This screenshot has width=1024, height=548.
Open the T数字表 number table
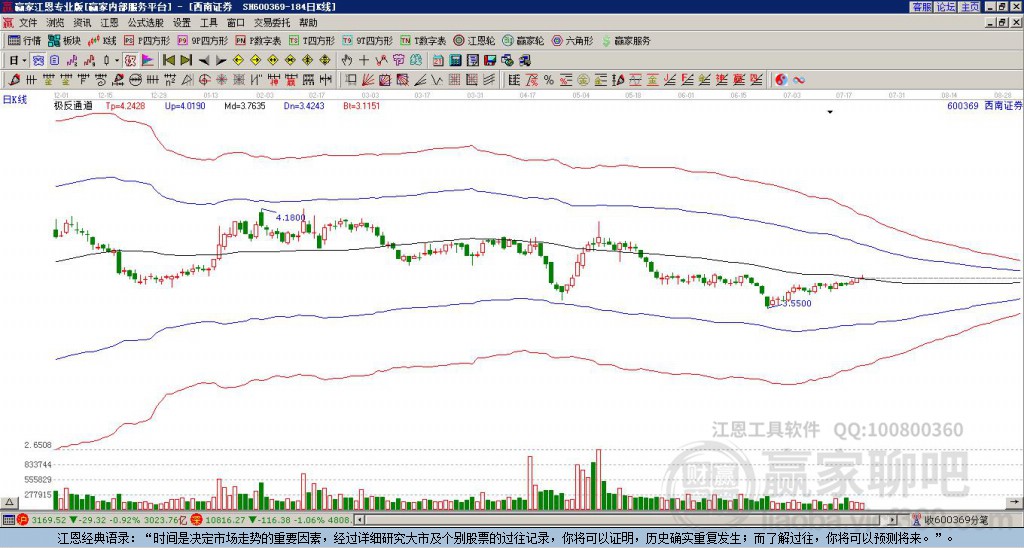pos(423,40)
